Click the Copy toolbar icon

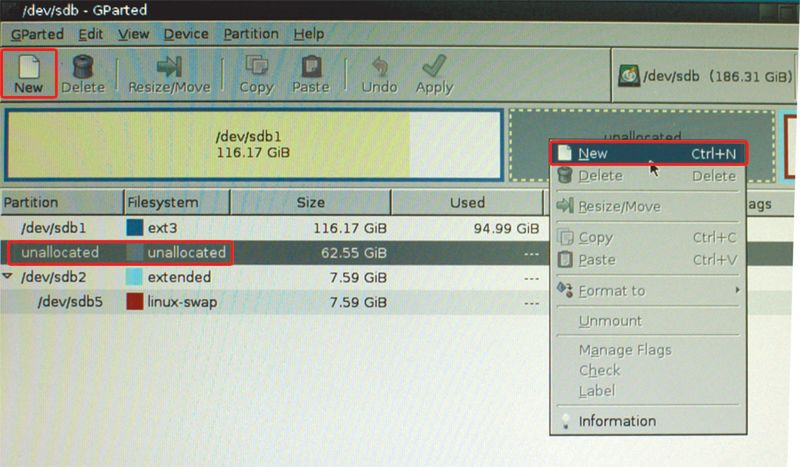pyautogui.click(x=257, y=66)
